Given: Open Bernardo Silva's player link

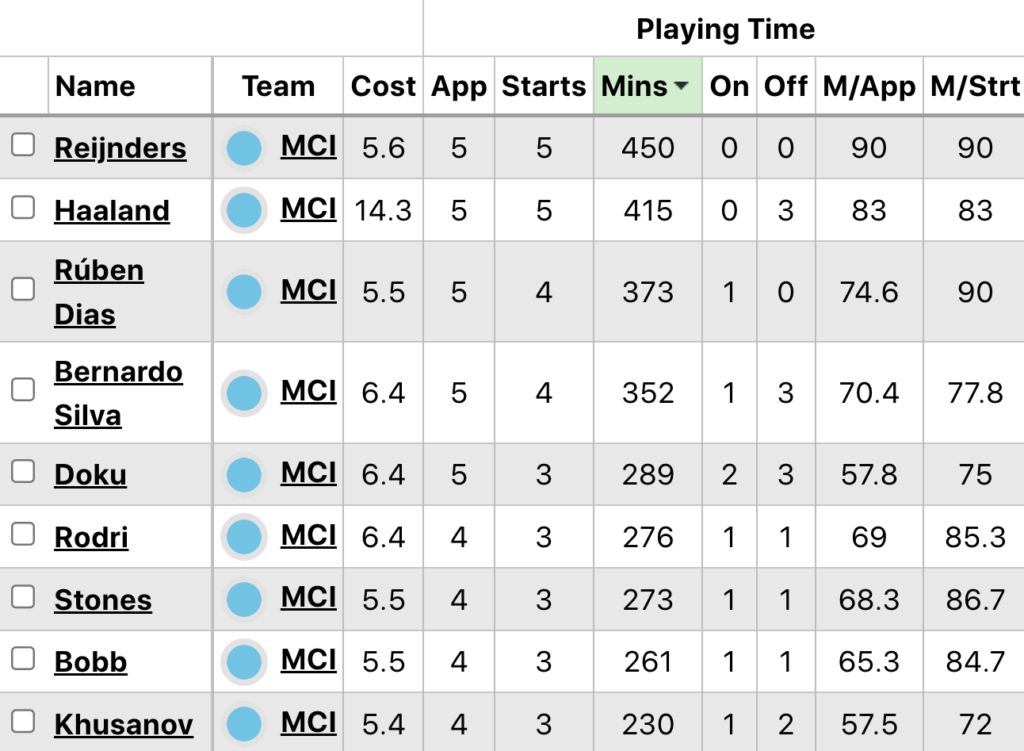Looking at the screenshot, I should coord(118,393).
